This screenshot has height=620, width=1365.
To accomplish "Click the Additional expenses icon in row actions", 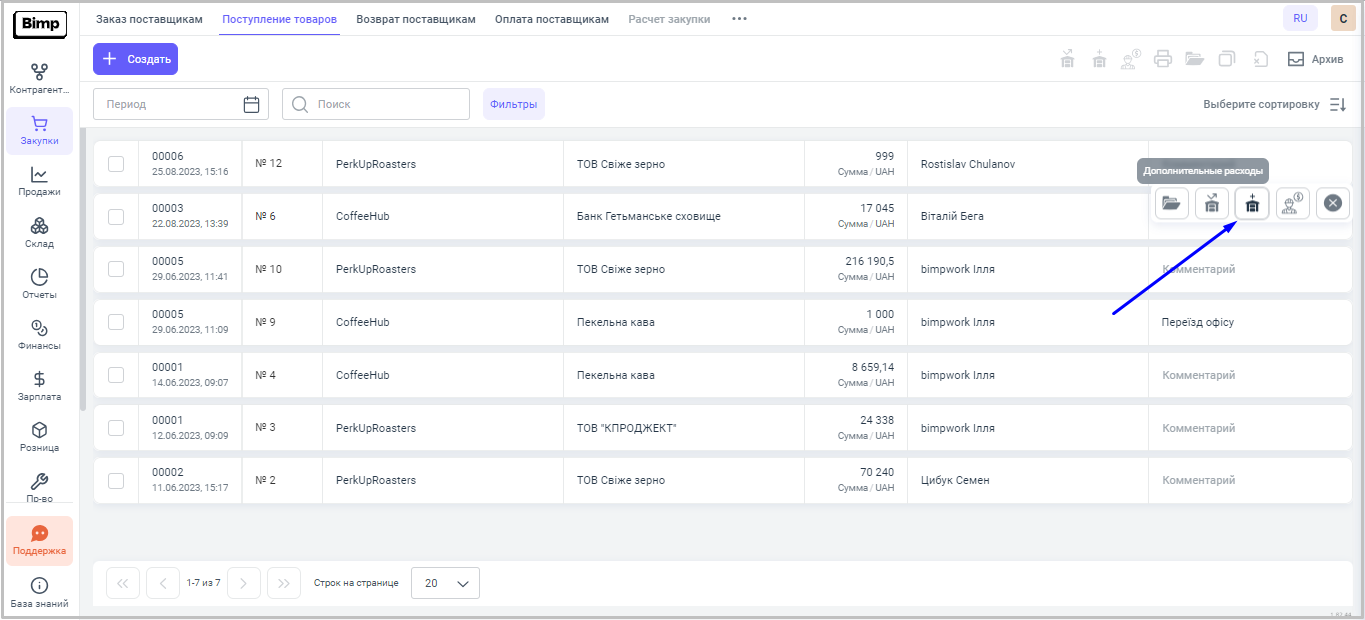I will click(1251, 203).
